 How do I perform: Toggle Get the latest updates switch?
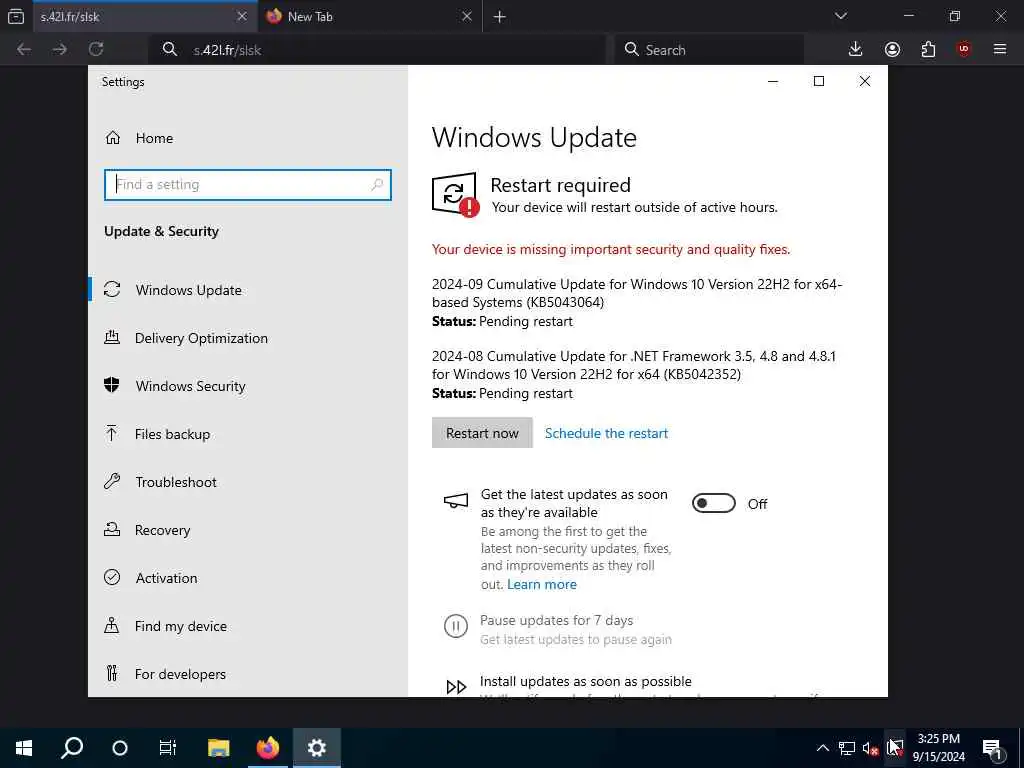[x=713, y=504]
